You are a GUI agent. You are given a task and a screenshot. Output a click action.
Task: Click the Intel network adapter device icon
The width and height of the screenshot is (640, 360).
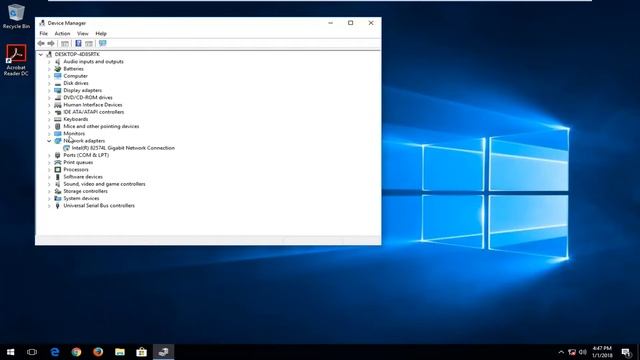[x=67, y=148]
